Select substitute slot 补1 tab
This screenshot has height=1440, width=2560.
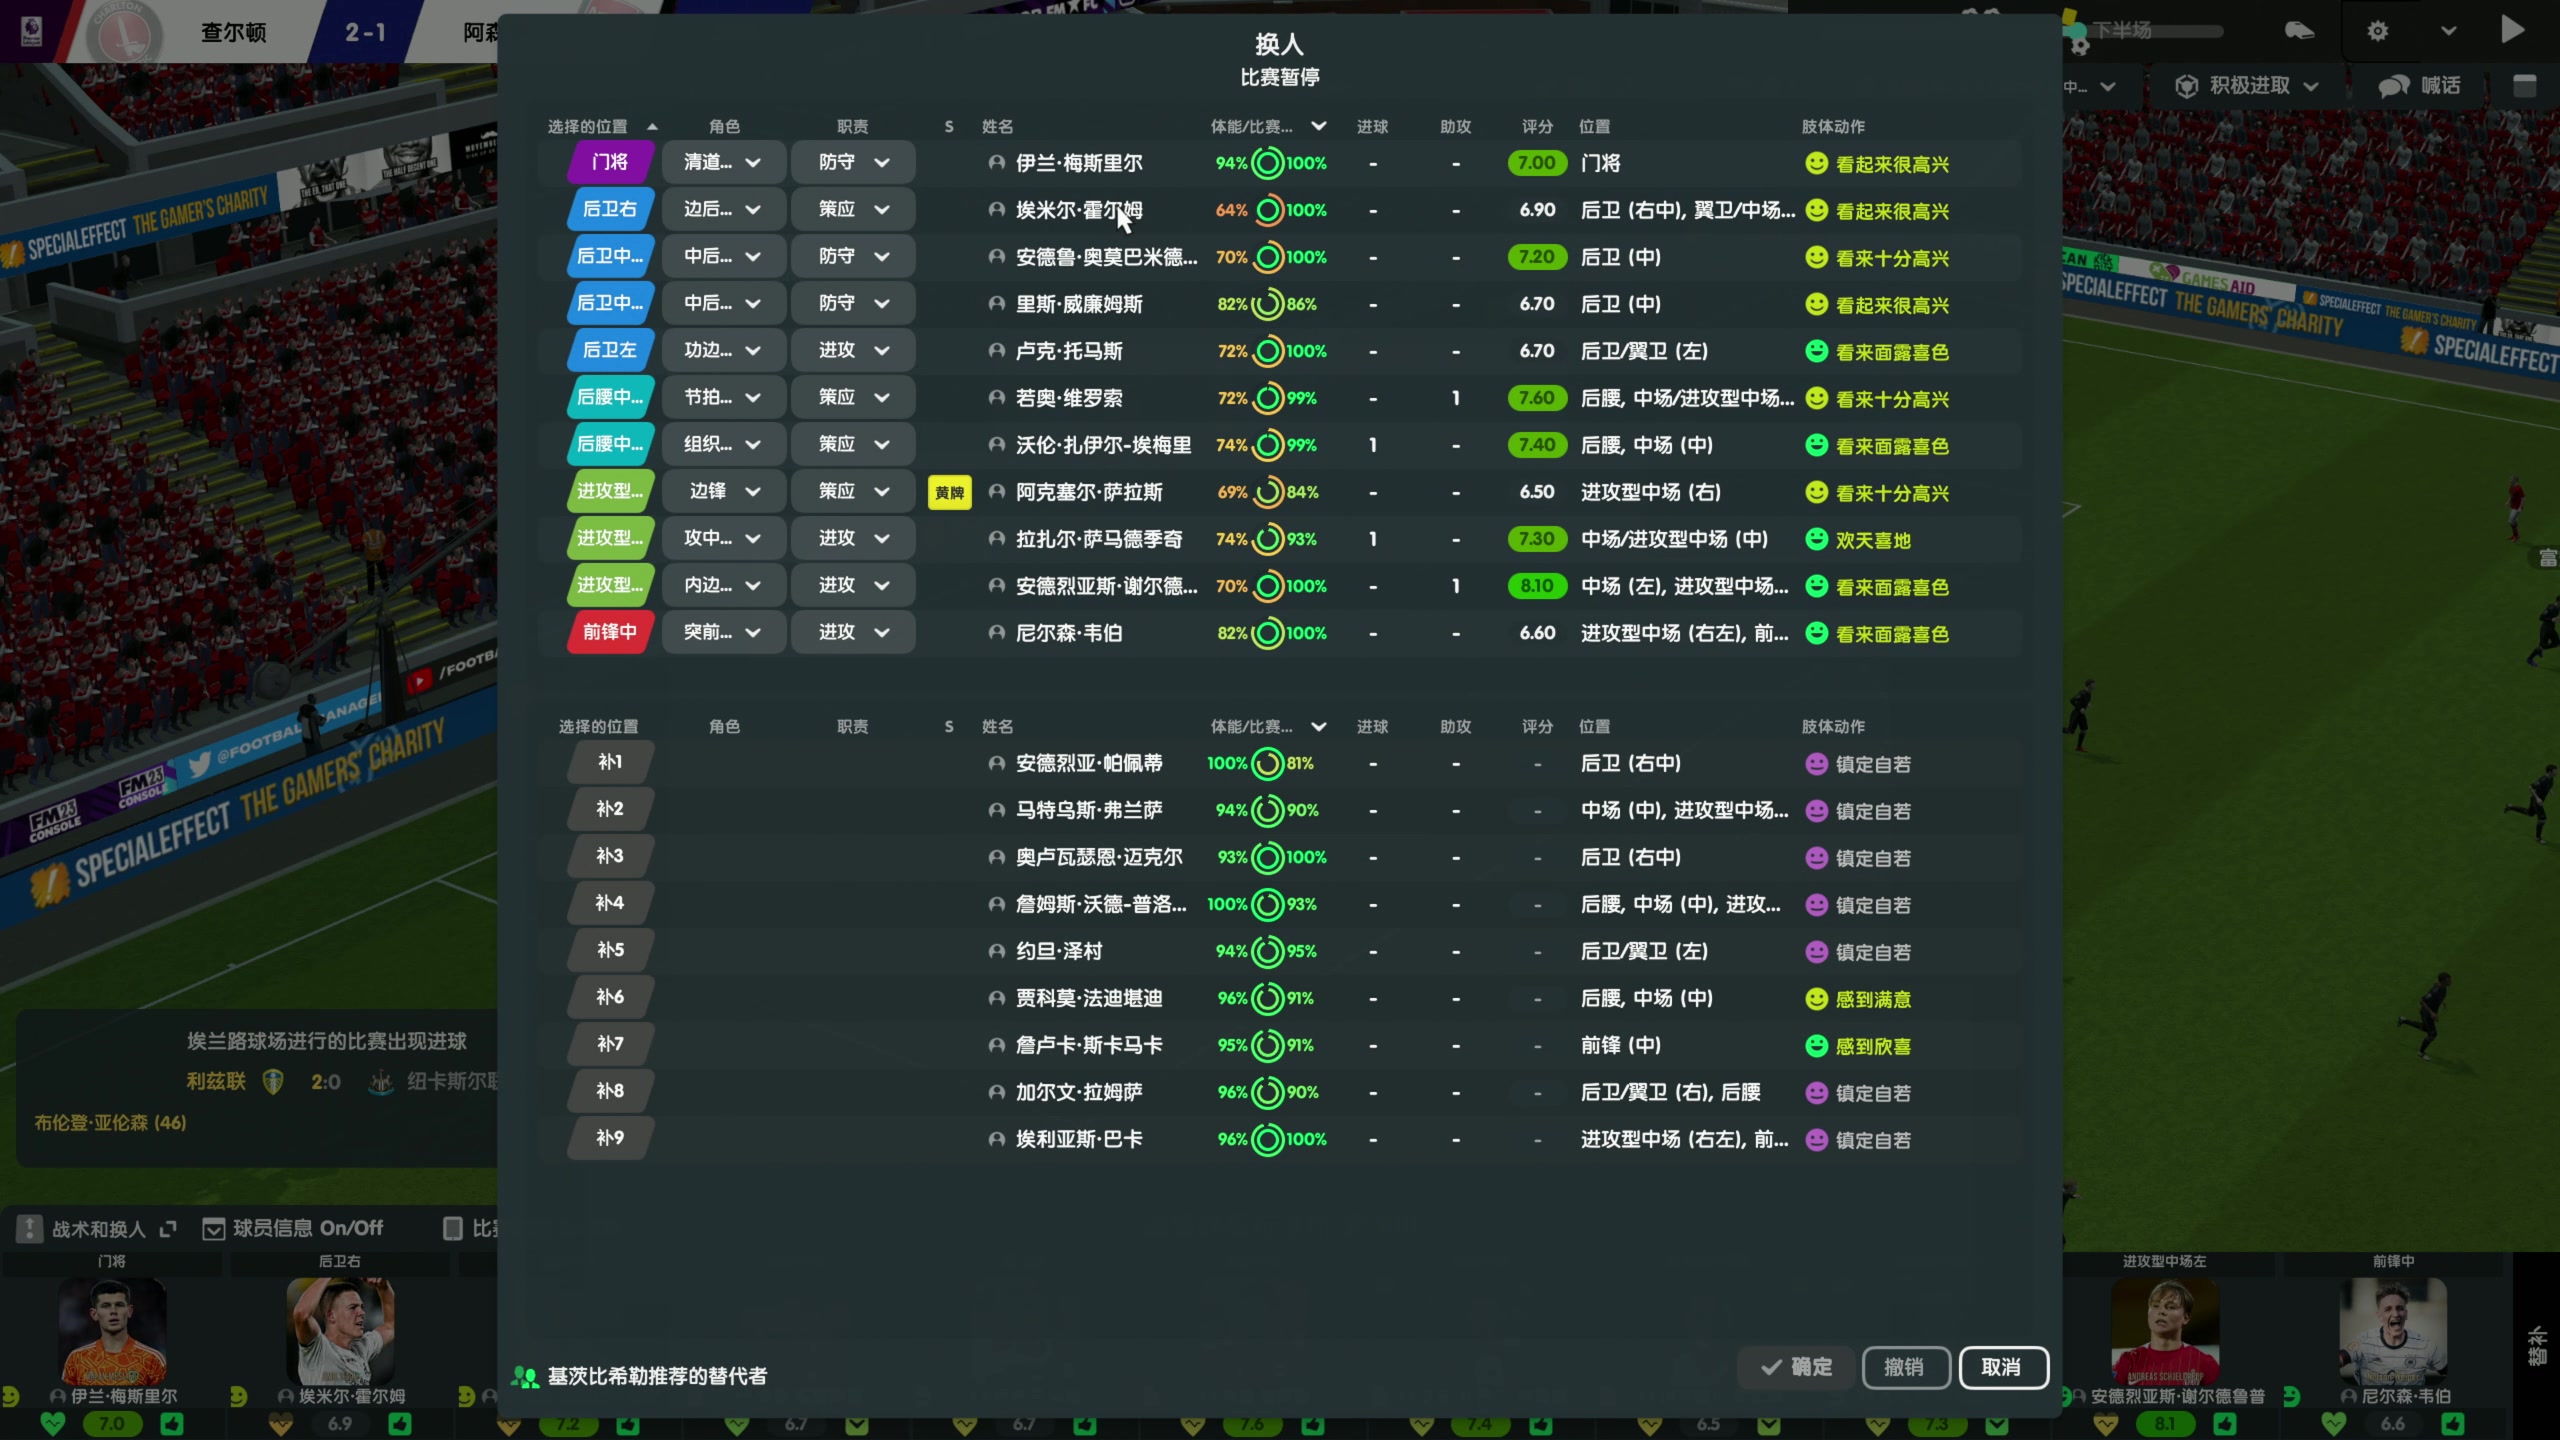610,763
